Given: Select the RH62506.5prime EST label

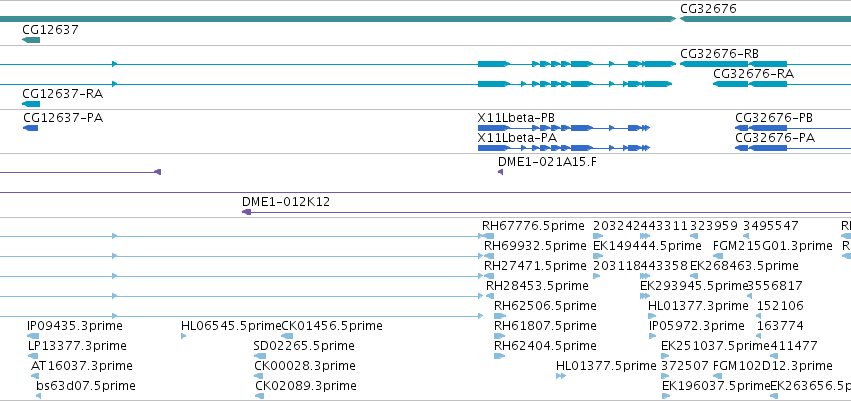Looking at the screenshot, I should [545, 305].
